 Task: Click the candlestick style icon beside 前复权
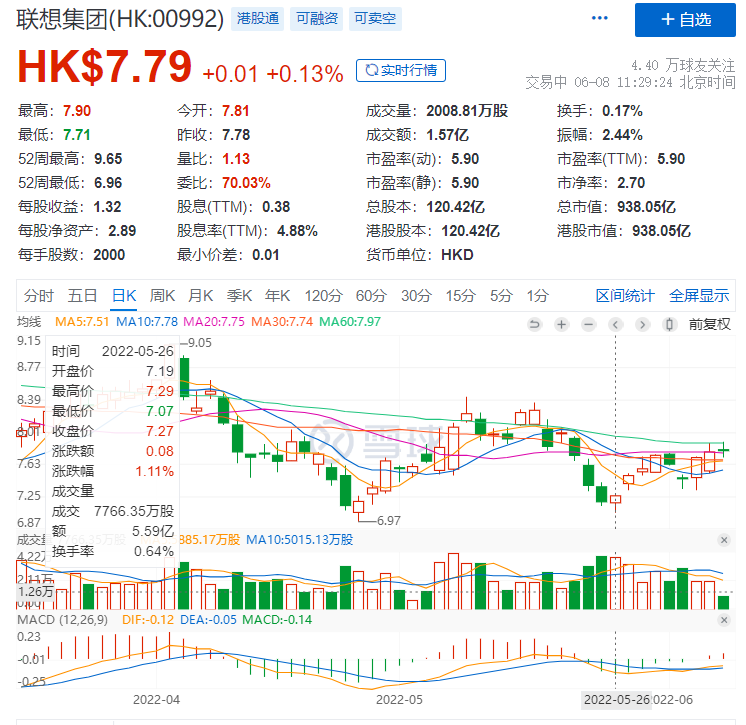click(670, 324)
